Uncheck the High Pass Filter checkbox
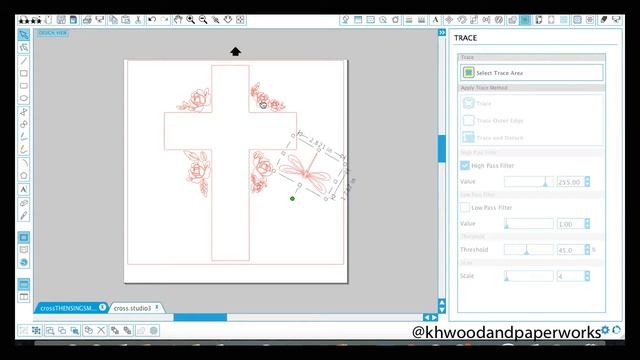640x360 pixels. tap(465, 165)
